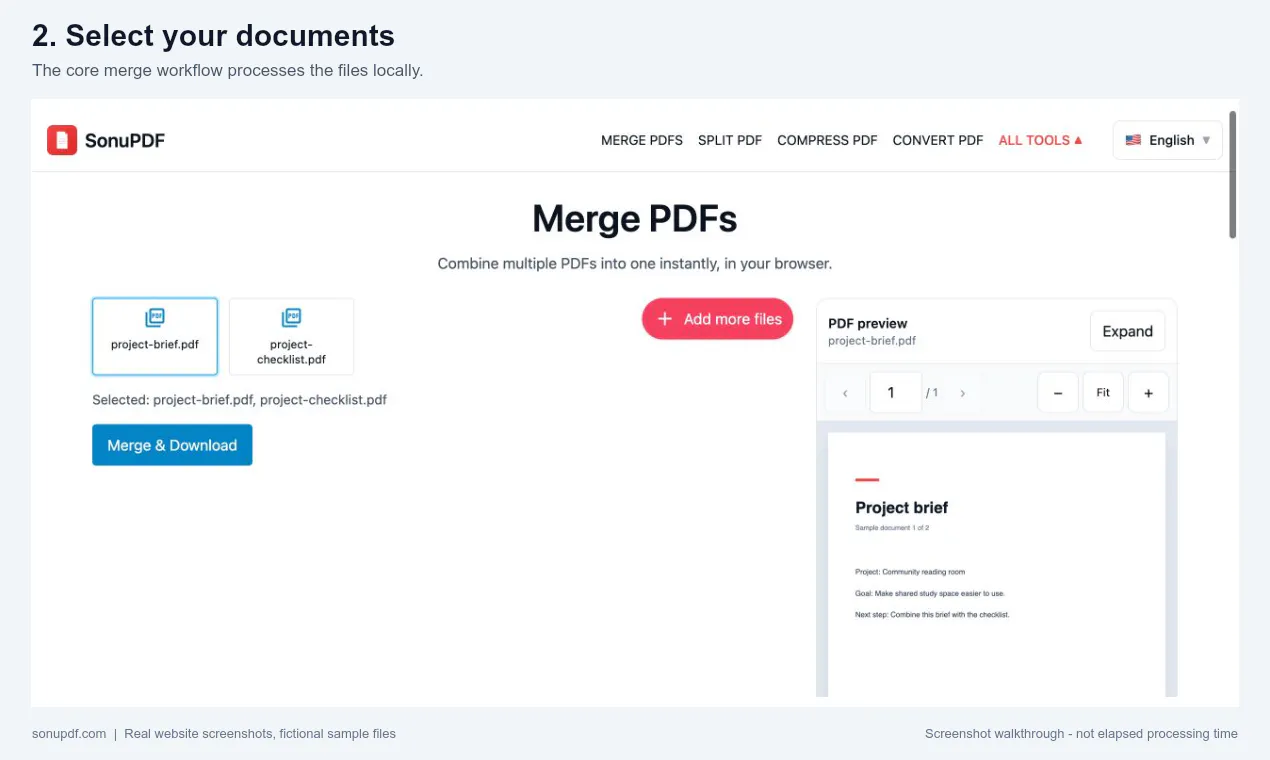This screenshot has height=760, width=1270.
Task: Click the 'Merge PDFs' heading
Action: tap(635, 219)
